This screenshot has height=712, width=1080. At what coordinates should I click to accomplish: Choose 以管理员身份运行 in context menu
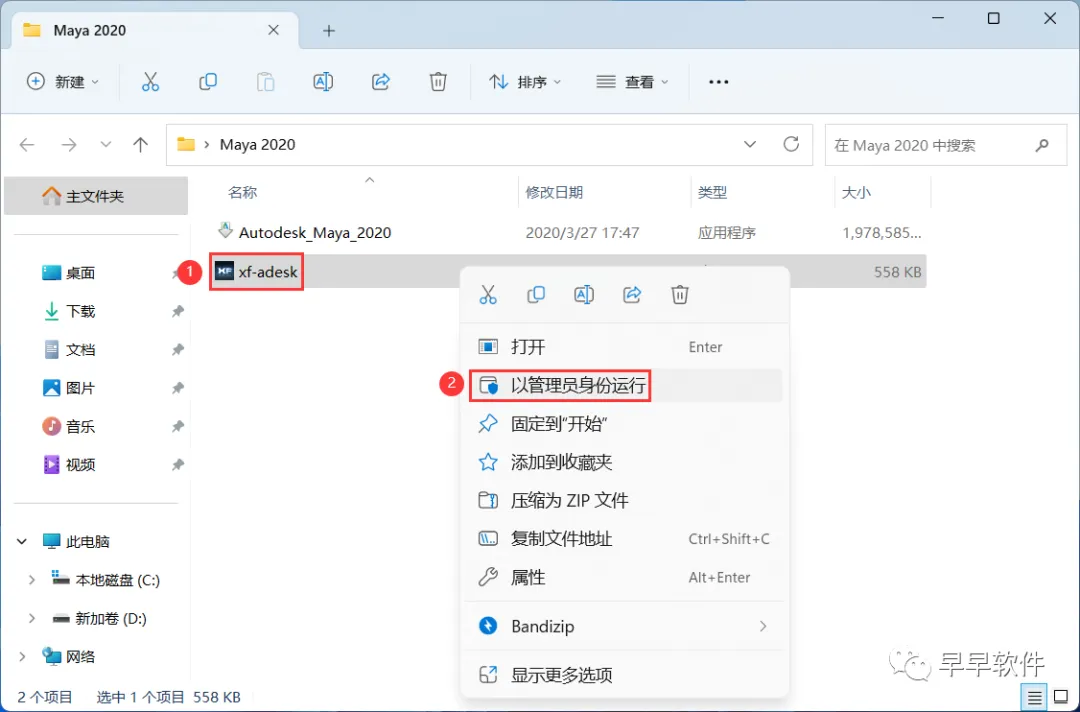point(624,386)
